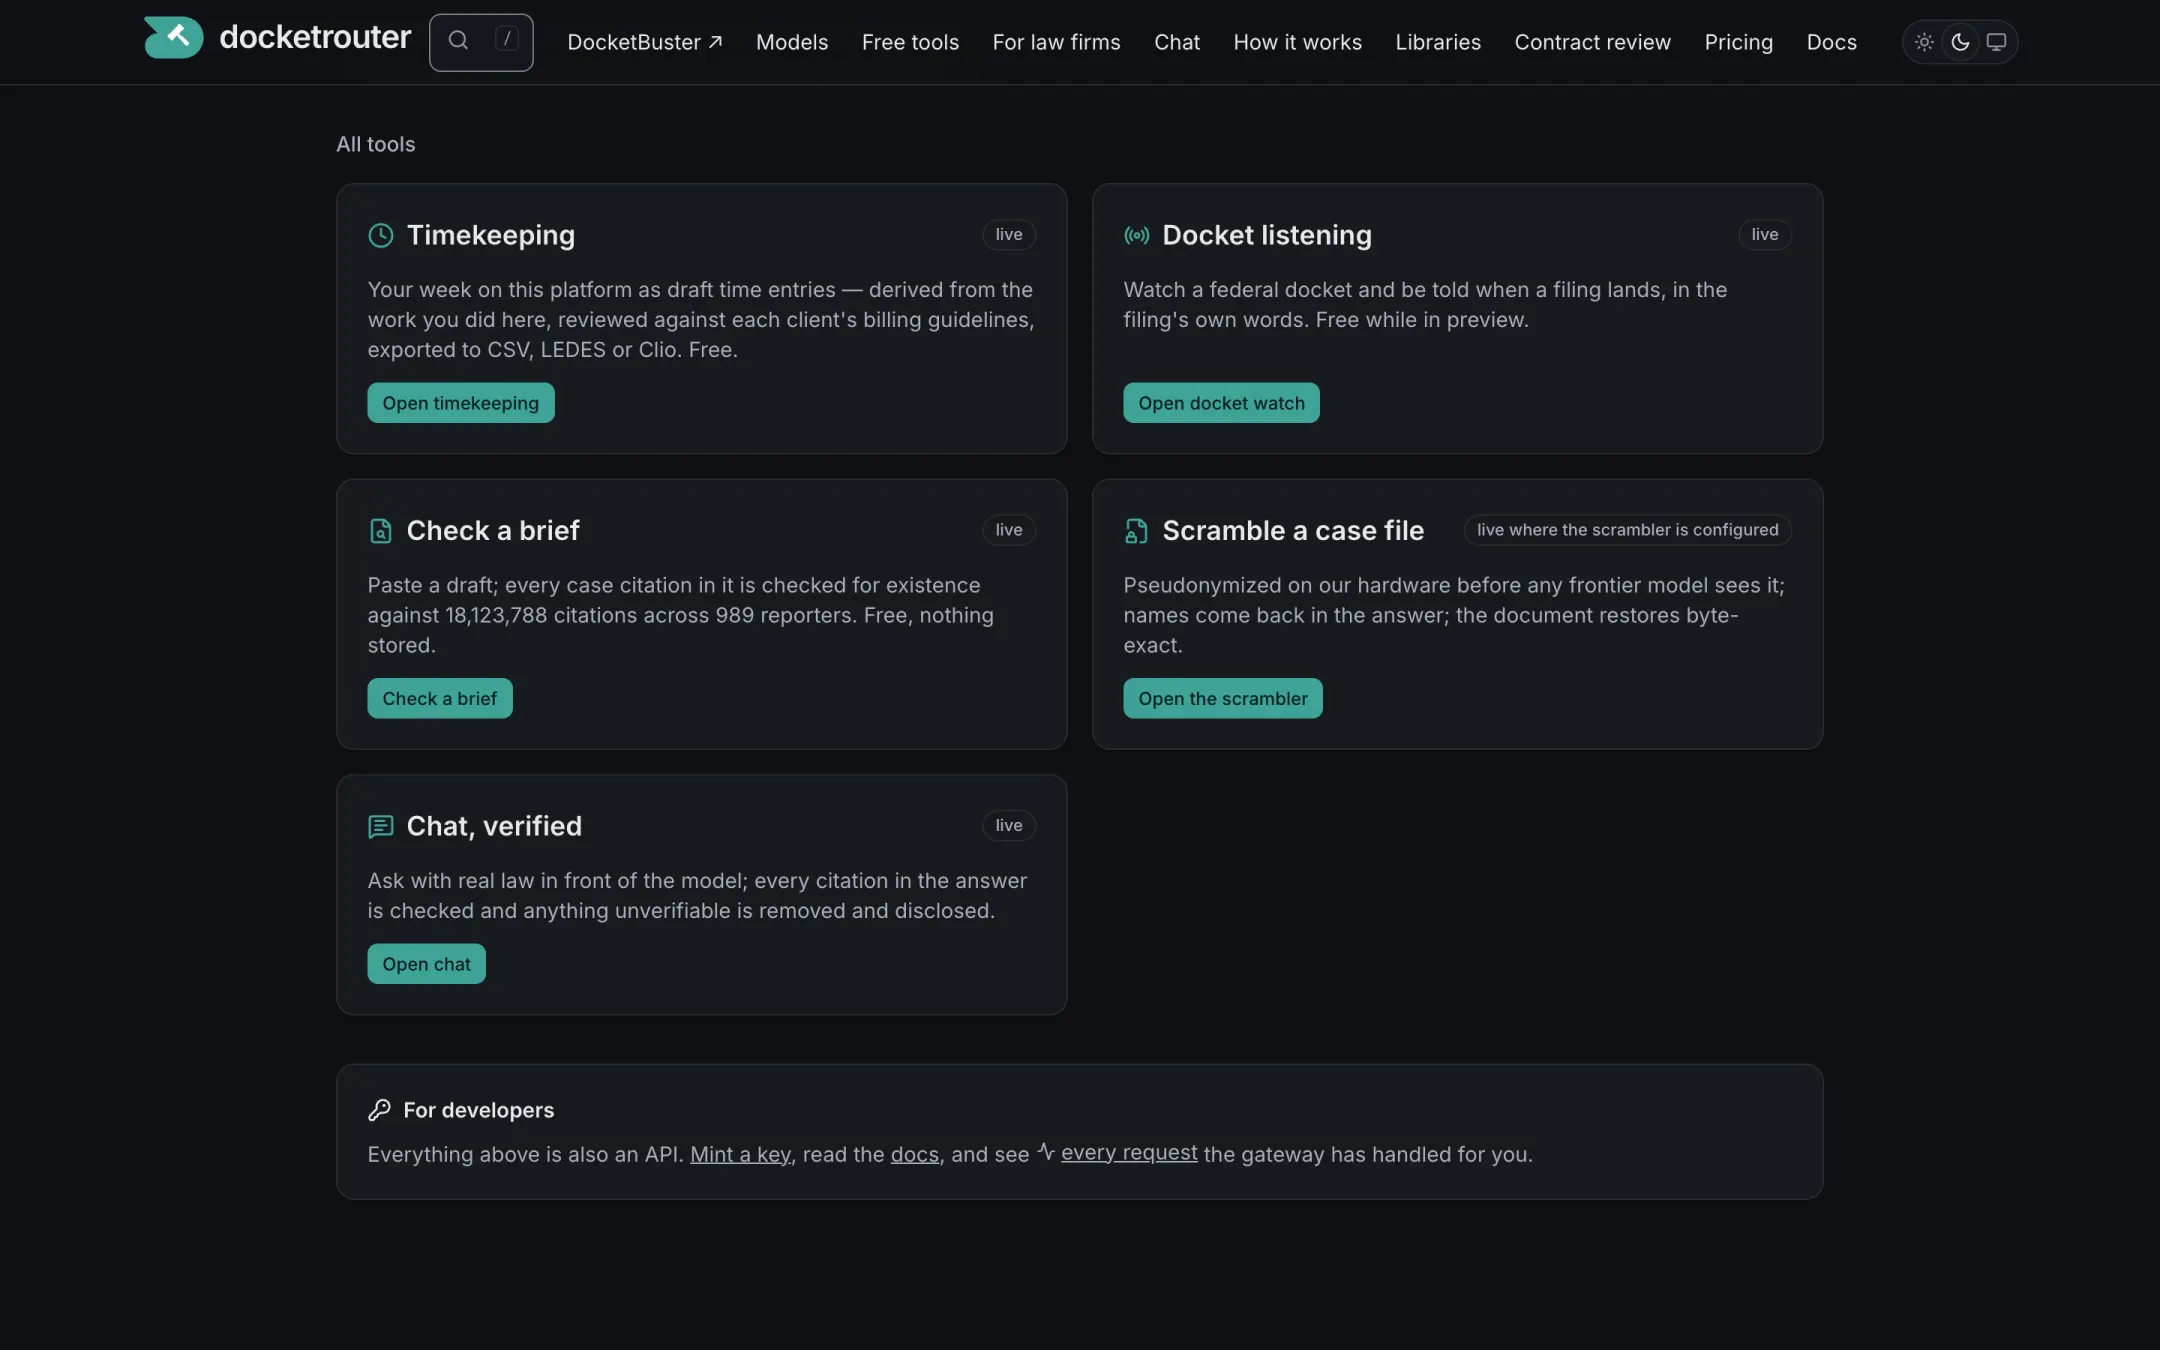Click the live badge on Chat, verified card
Image resolution: width=2160 pixels, height=1350 pixels.
[1008, 825]
